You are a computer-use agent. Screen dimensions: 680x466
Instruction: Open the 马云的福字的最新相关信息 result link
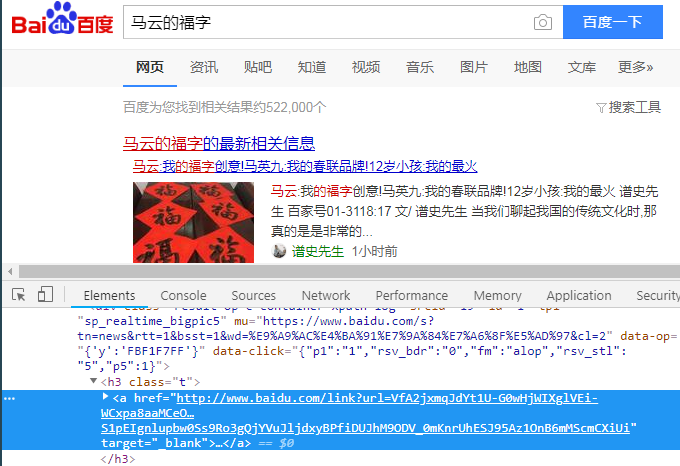[218, 143]
